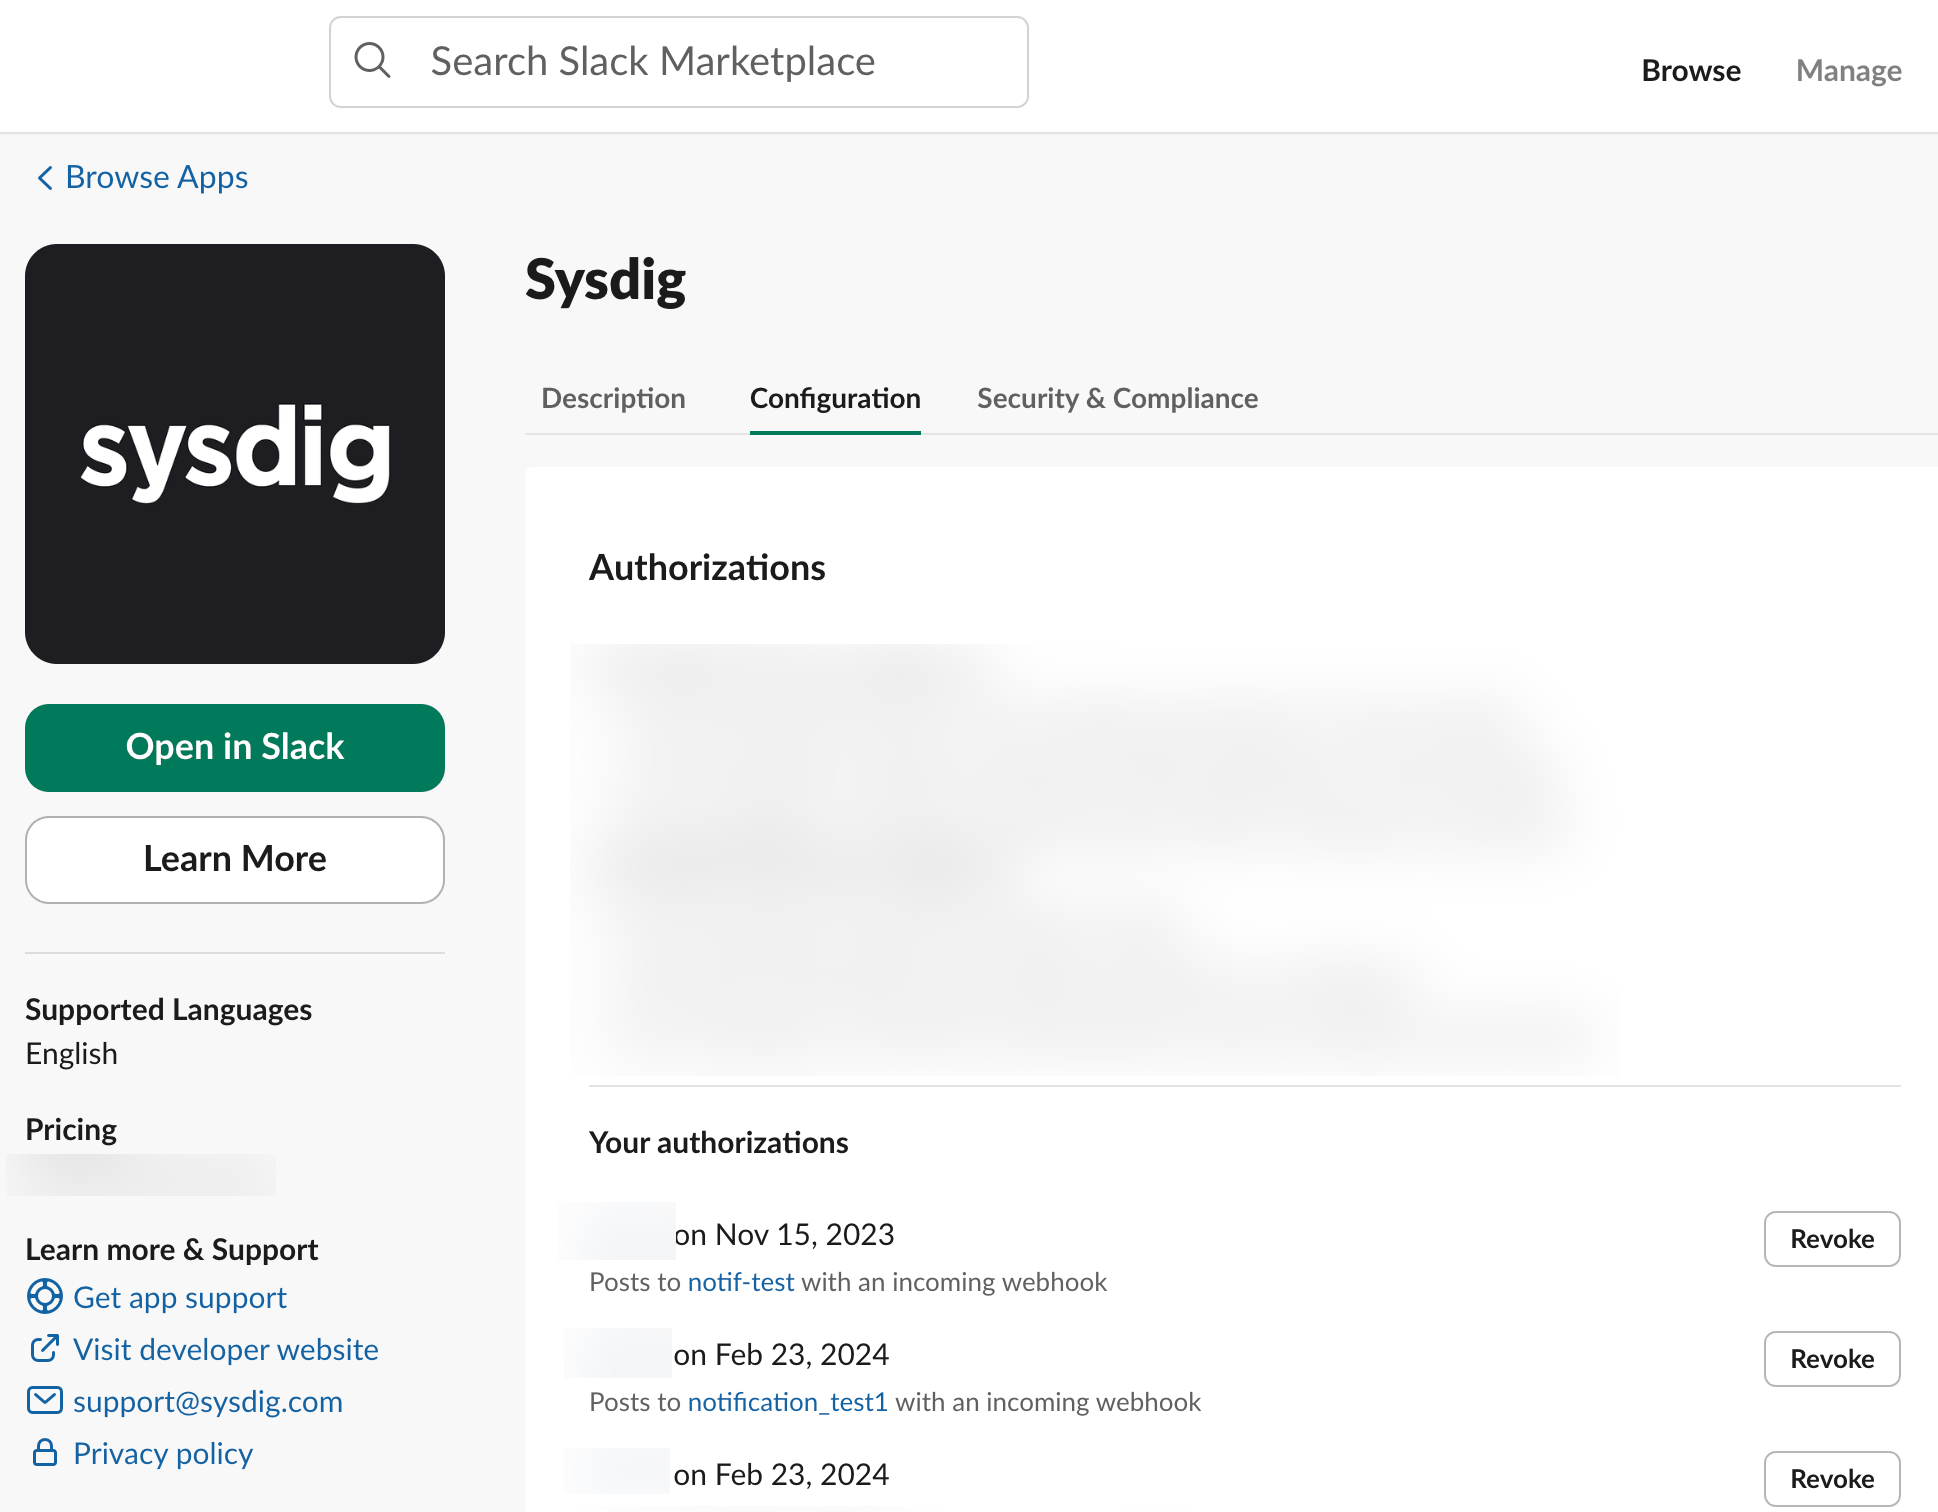
Task: Open the notification_test1 channel link
Action: pyautogui.click(x=788, y=1402)
